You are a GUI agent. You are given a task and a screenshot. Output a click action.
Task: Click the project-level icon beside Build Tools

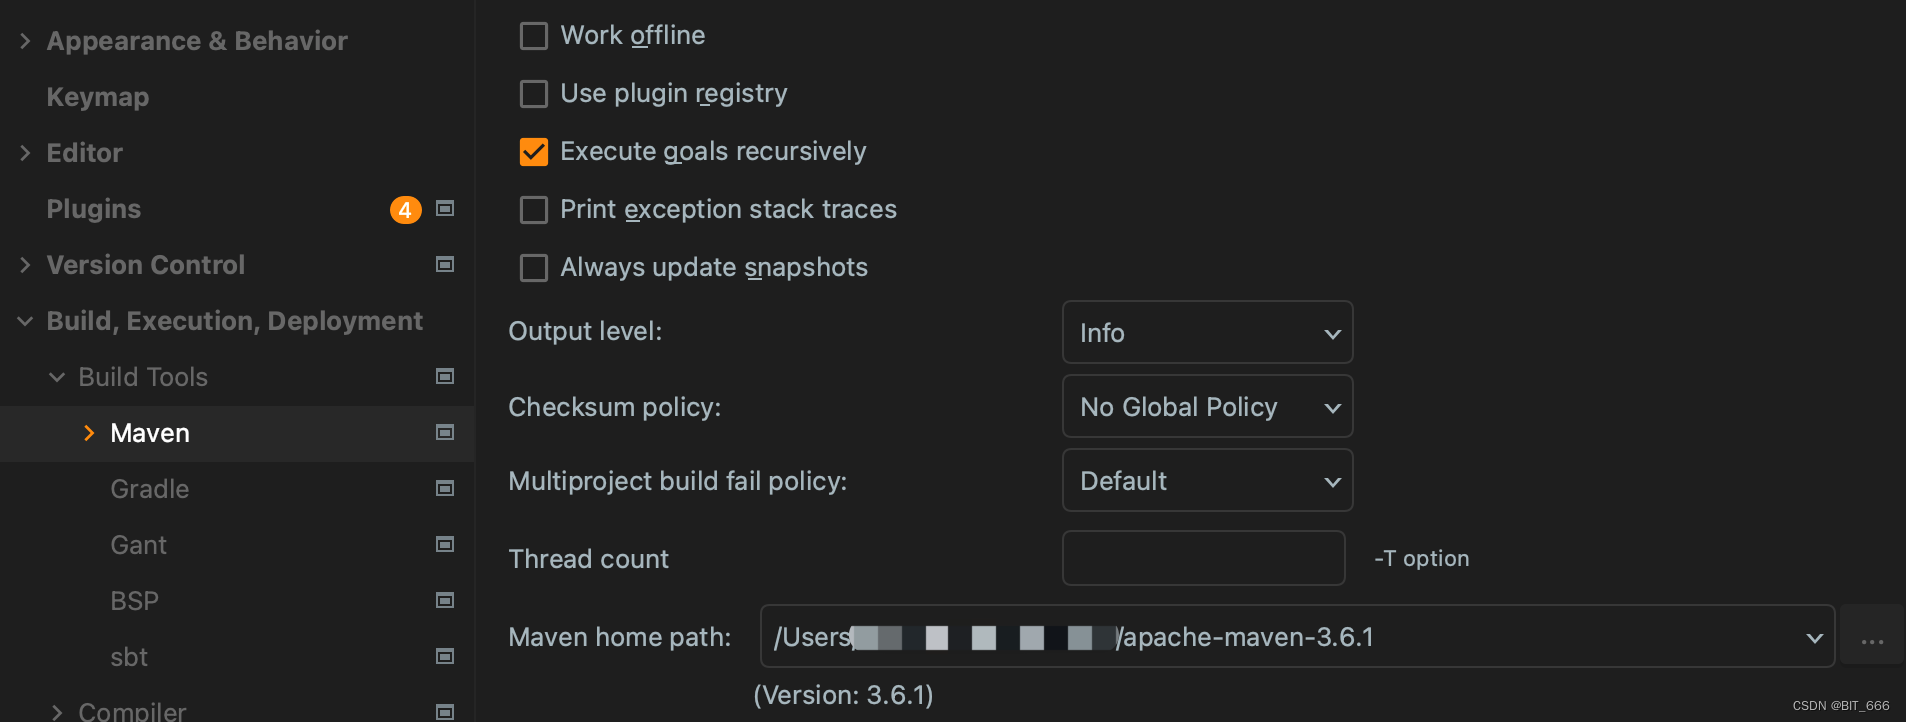445,376
